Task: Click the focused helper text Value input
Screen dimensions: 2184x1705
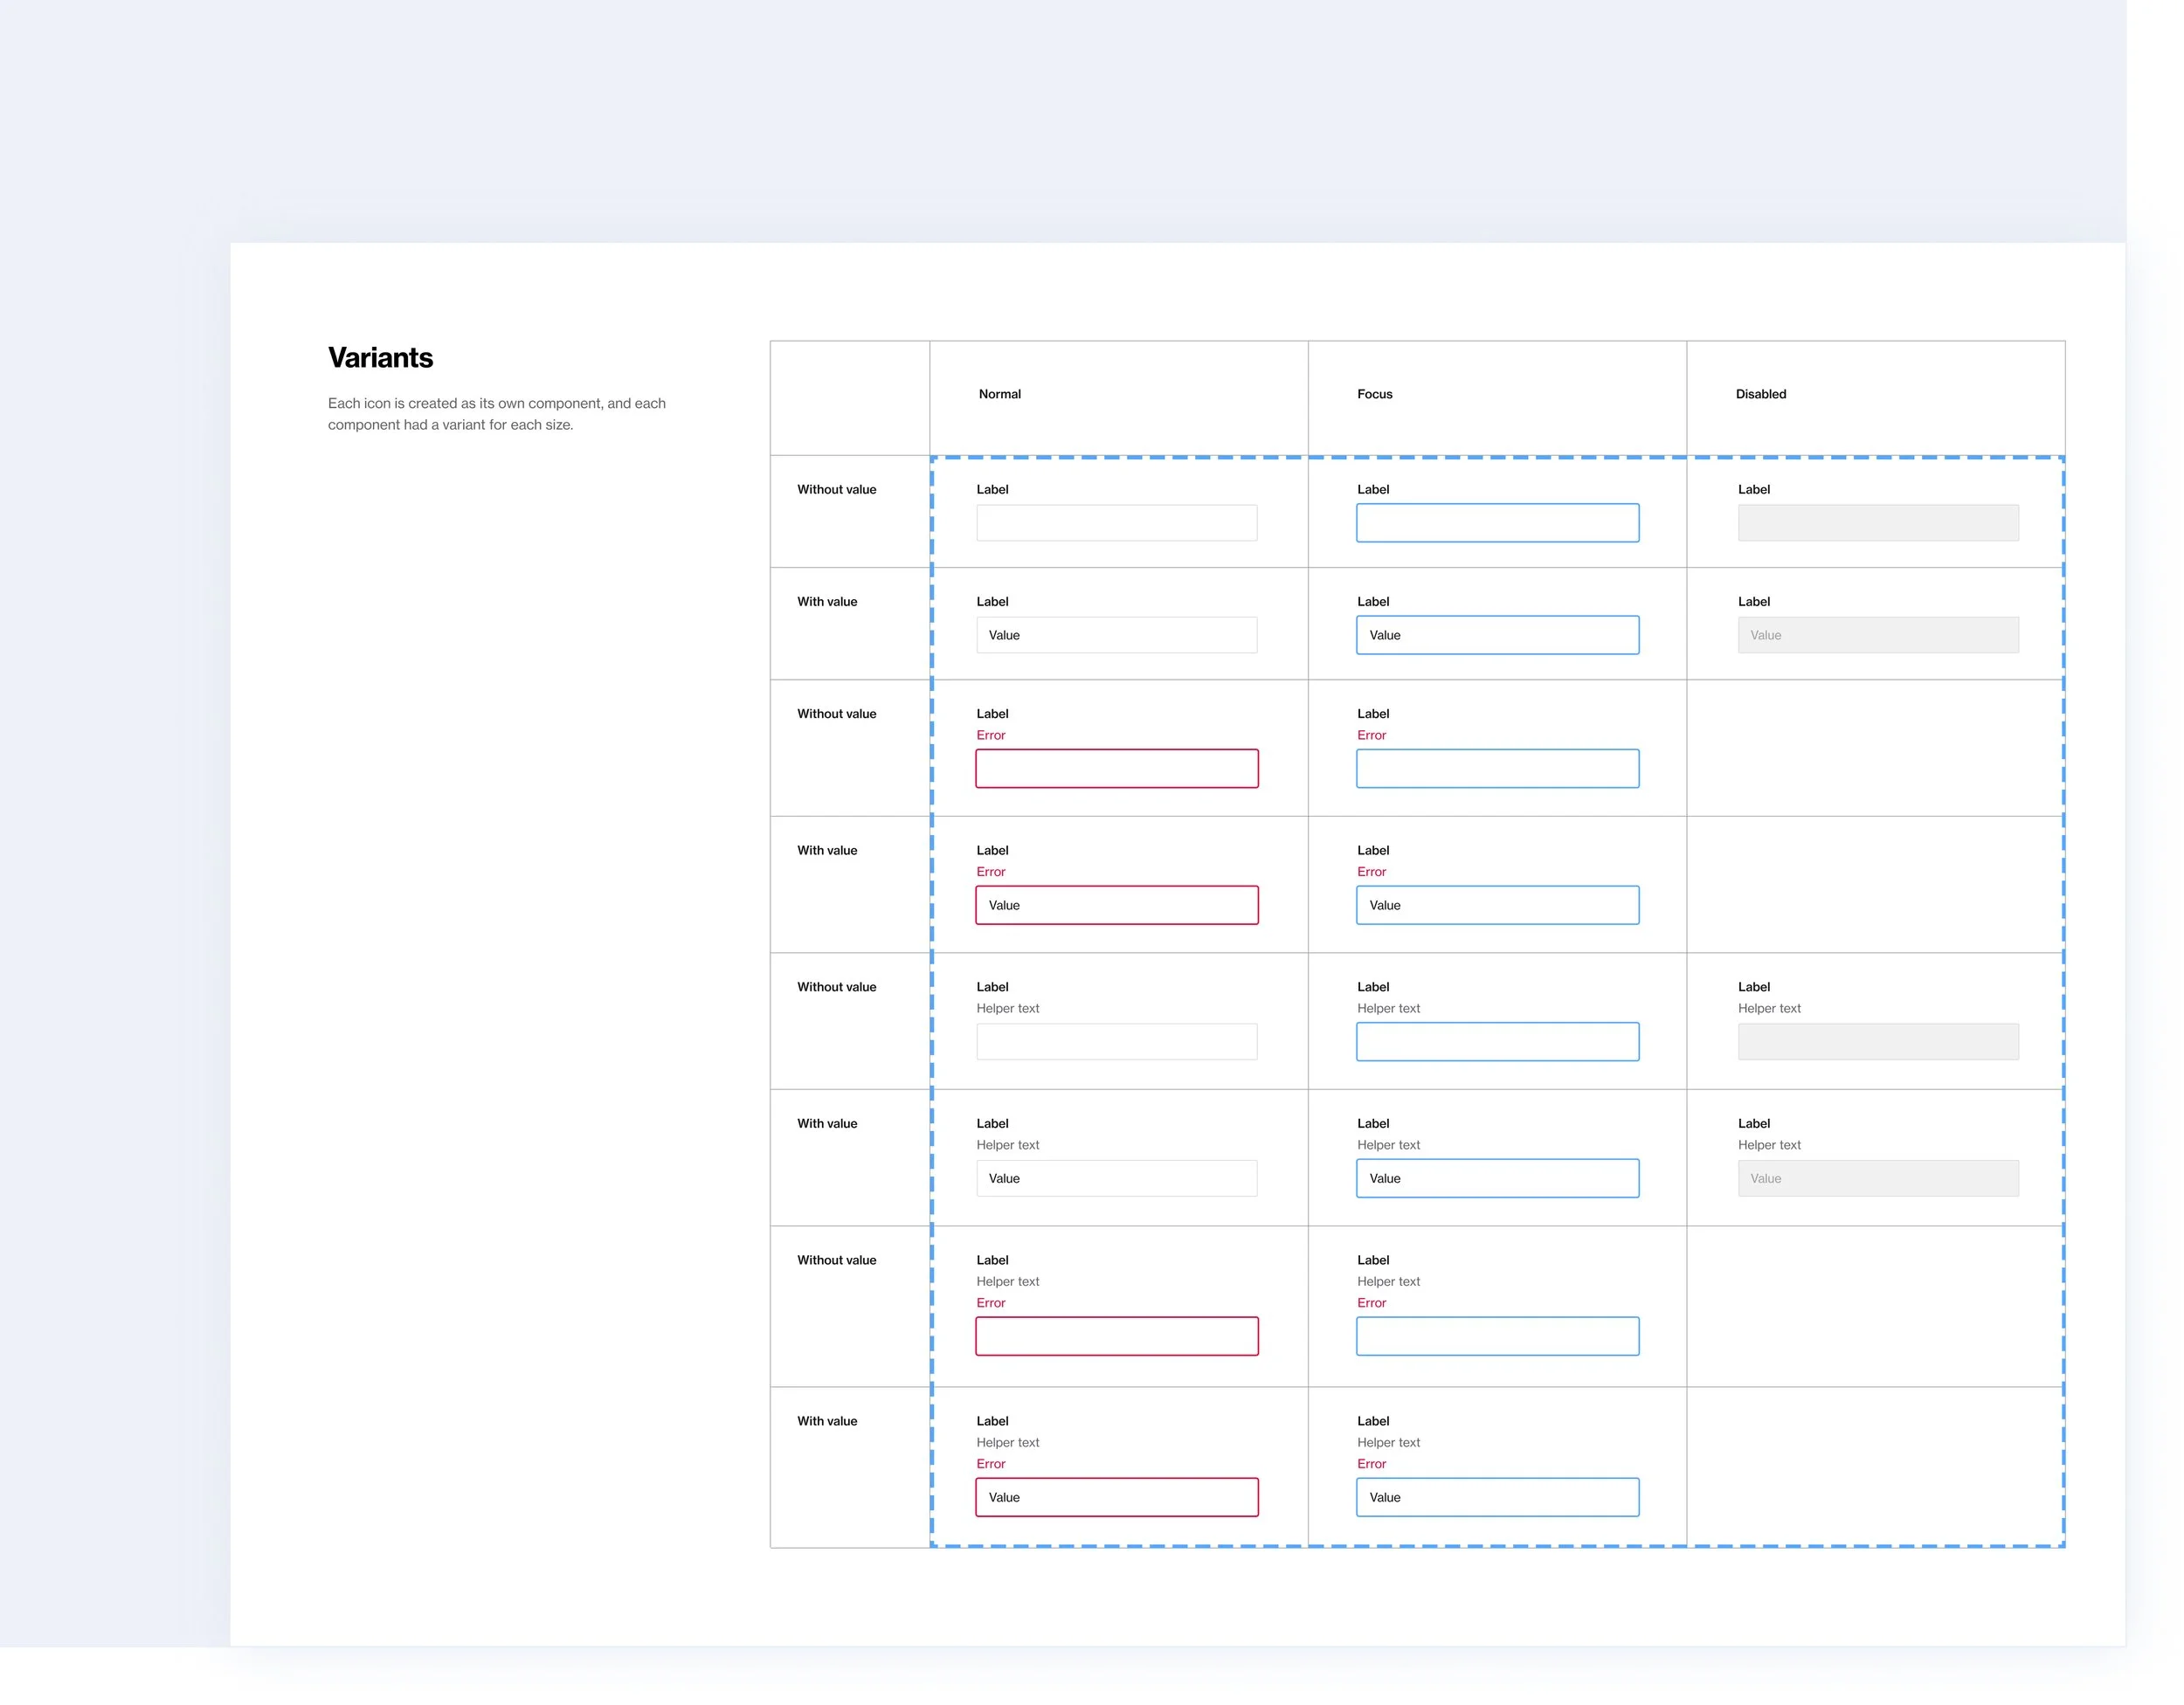Action: [x=1497, y=1178]
